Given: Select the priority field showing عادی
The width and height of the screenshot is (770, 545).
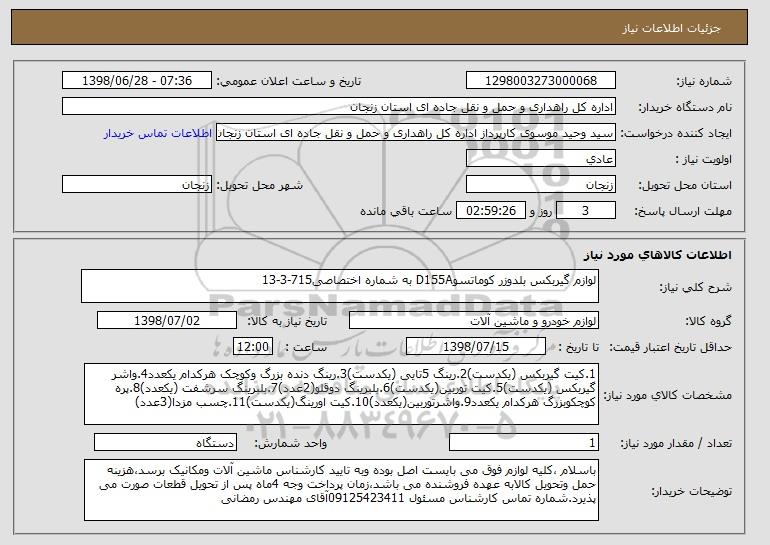Looking at the screenshot, I should pos(541,159).
